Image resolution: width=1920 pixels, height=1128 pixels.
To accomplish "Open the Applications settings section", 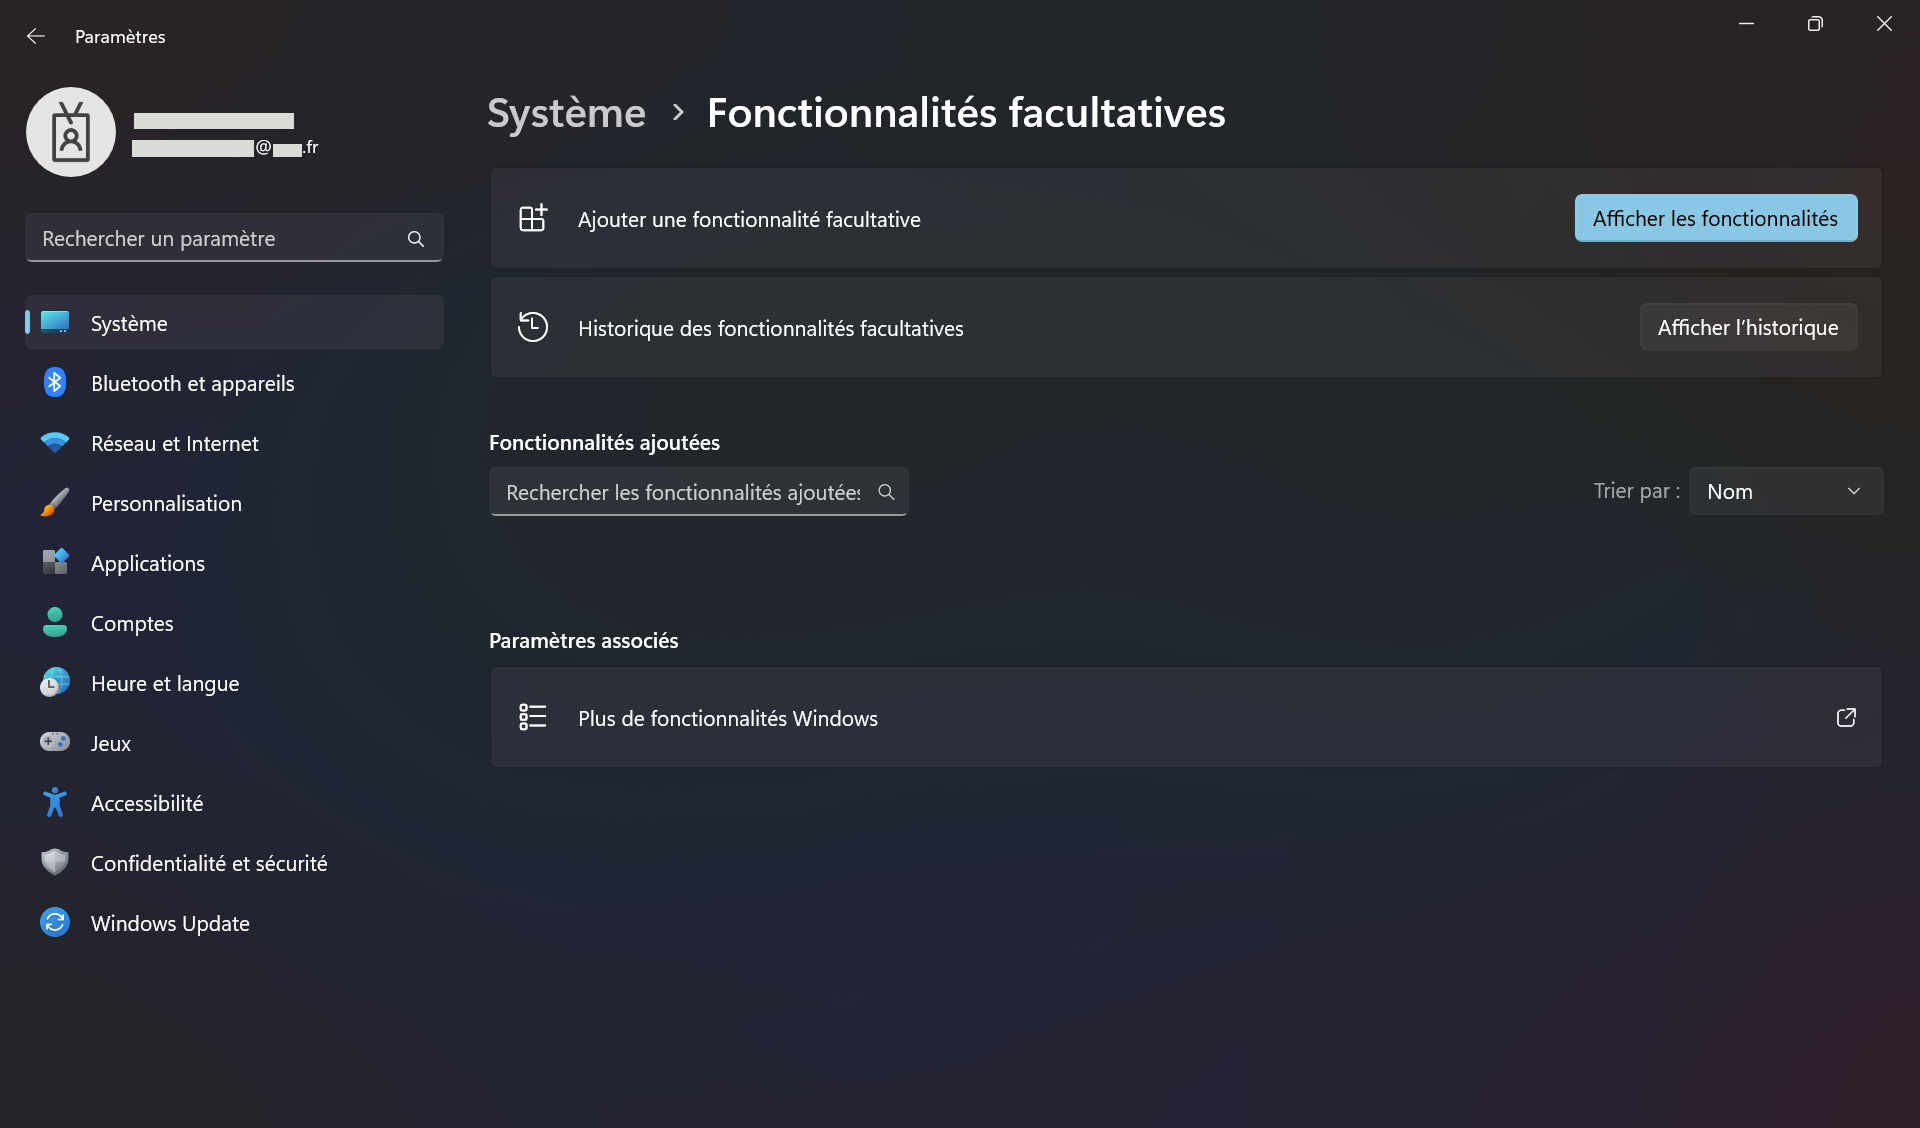I will [148, 563].
